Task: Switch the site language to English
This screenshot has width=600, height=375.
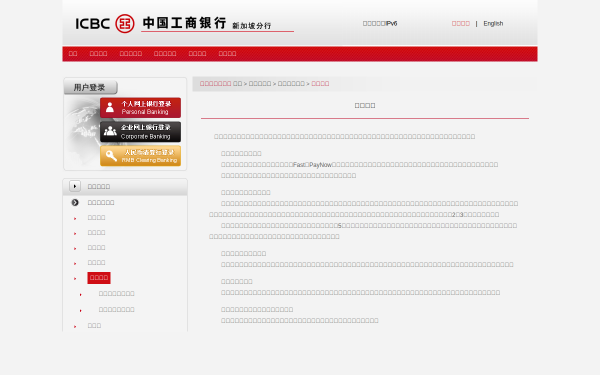Action: click(x=493, y=23)
